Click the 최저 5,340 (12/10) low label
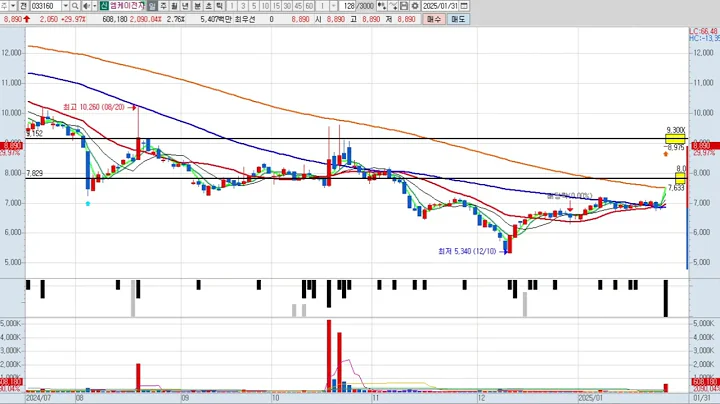720x404 pixels. point(467,251)
